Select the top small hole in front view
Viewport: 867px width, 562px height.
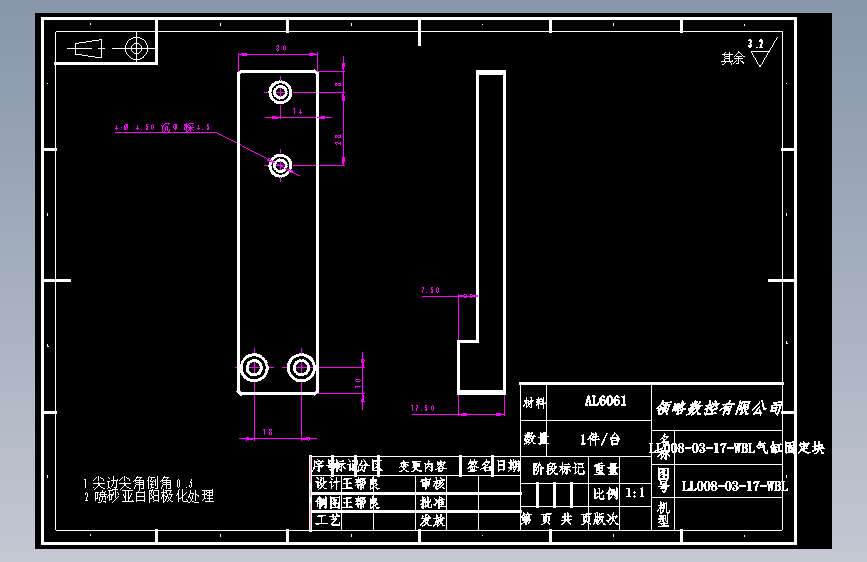280,92
